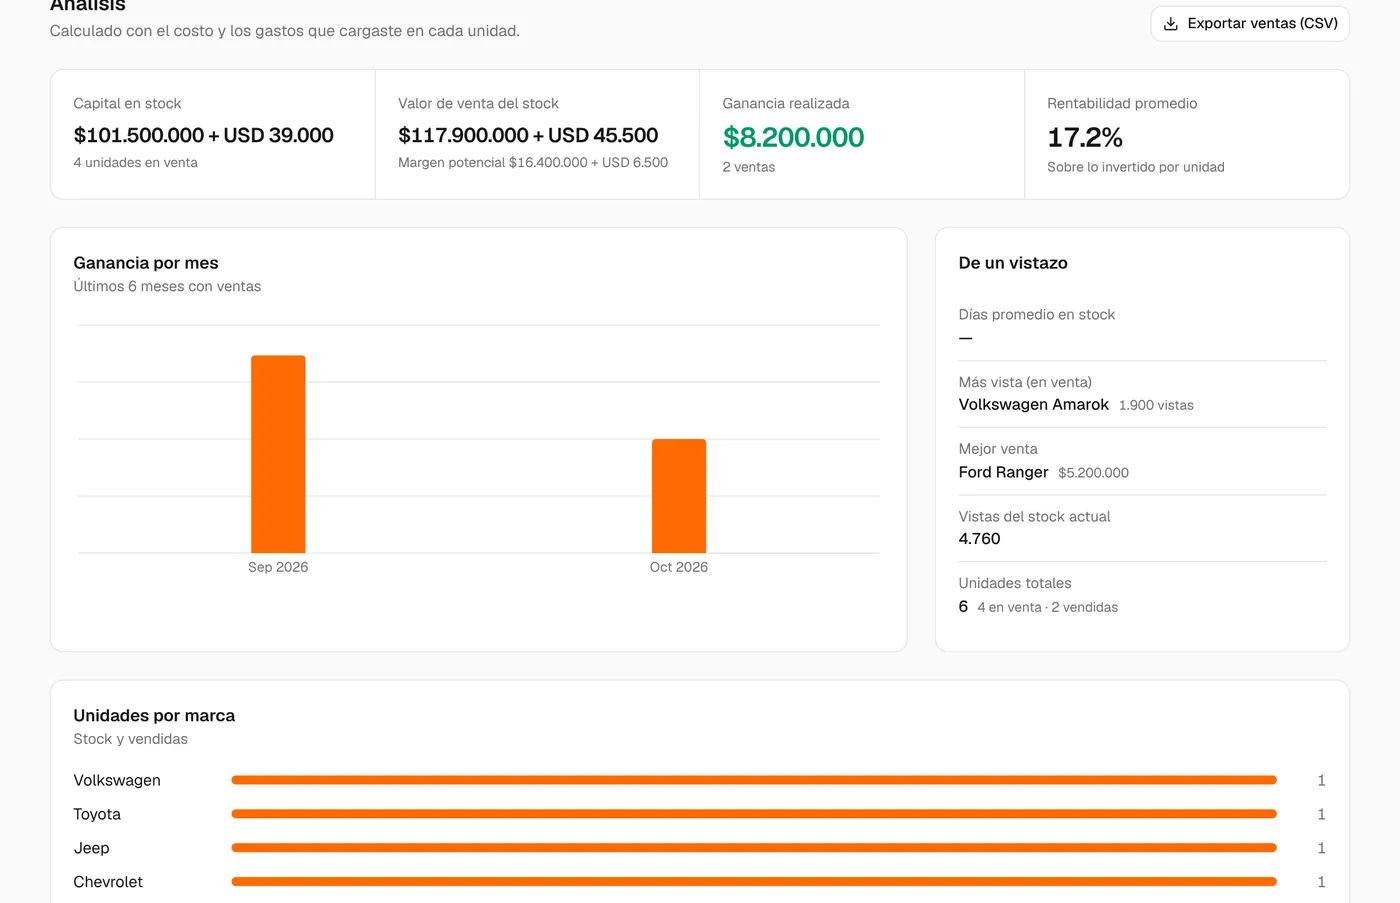Click the Capital en stock label

click(127, 103)
